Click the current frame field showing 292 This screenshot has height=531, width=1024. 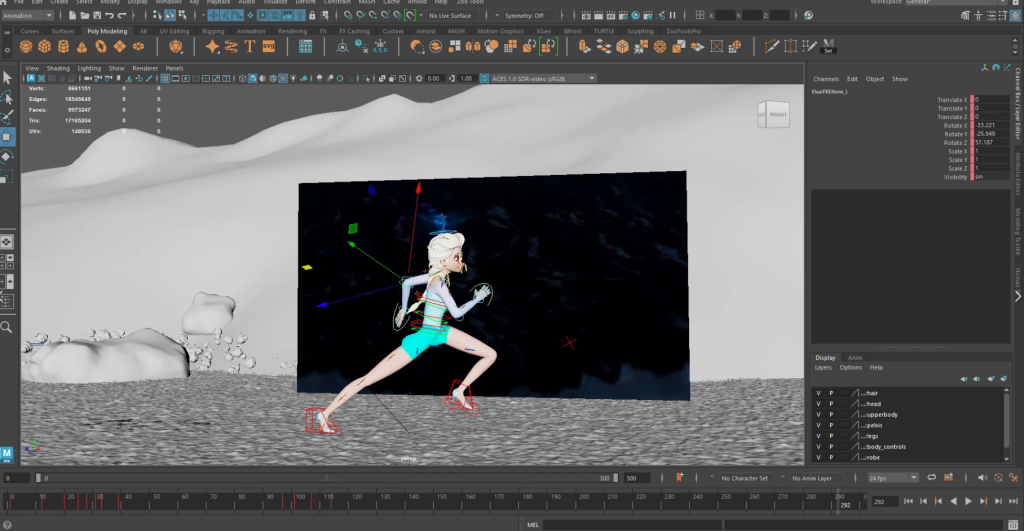pos(885,502)
